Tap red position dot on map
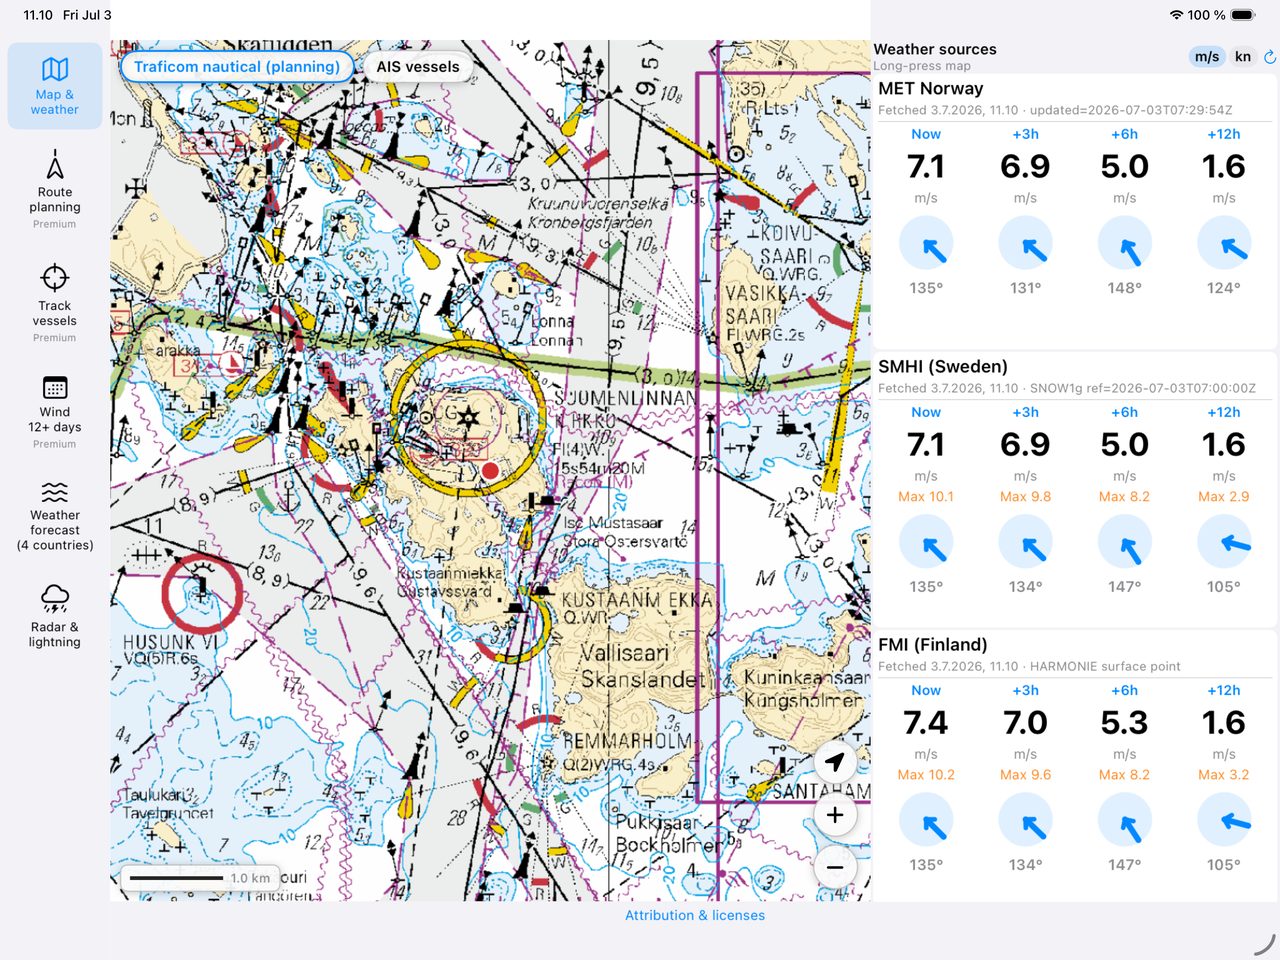This screenshot has width=1280, height=960. tap(490, 470)
